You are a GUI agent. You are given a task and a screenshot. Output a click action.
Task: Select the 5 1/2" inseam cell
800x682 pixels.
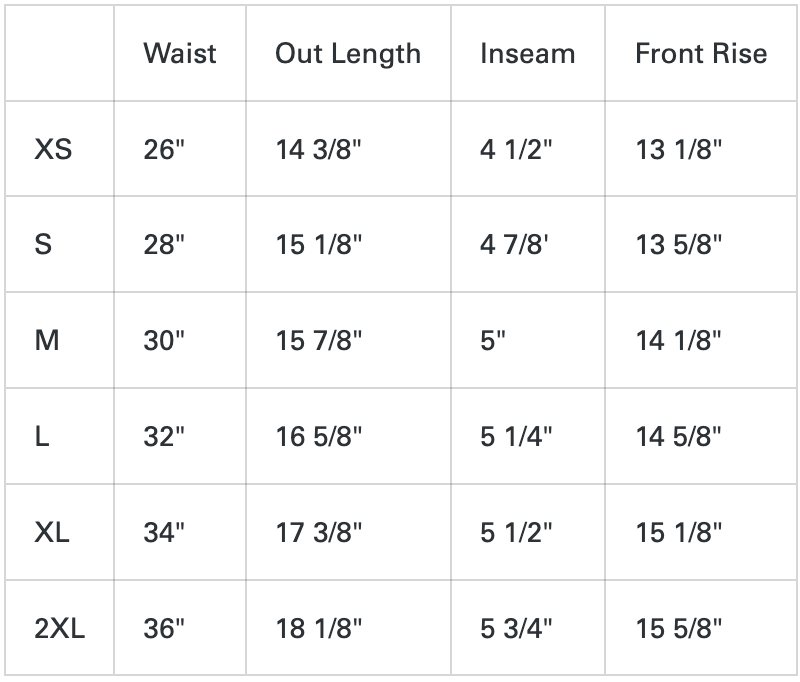coord(516,533)
